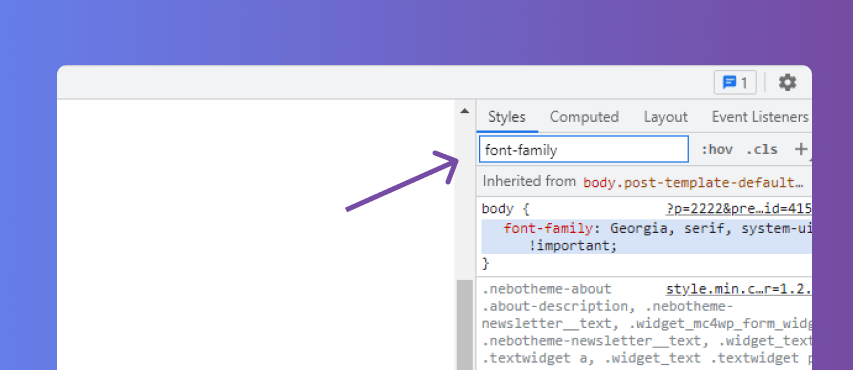The height and width of the screenshot is (370, 853).
Task: Toggle the :hov element state panel
Action: pyautogui.click(x=716, y=150)
